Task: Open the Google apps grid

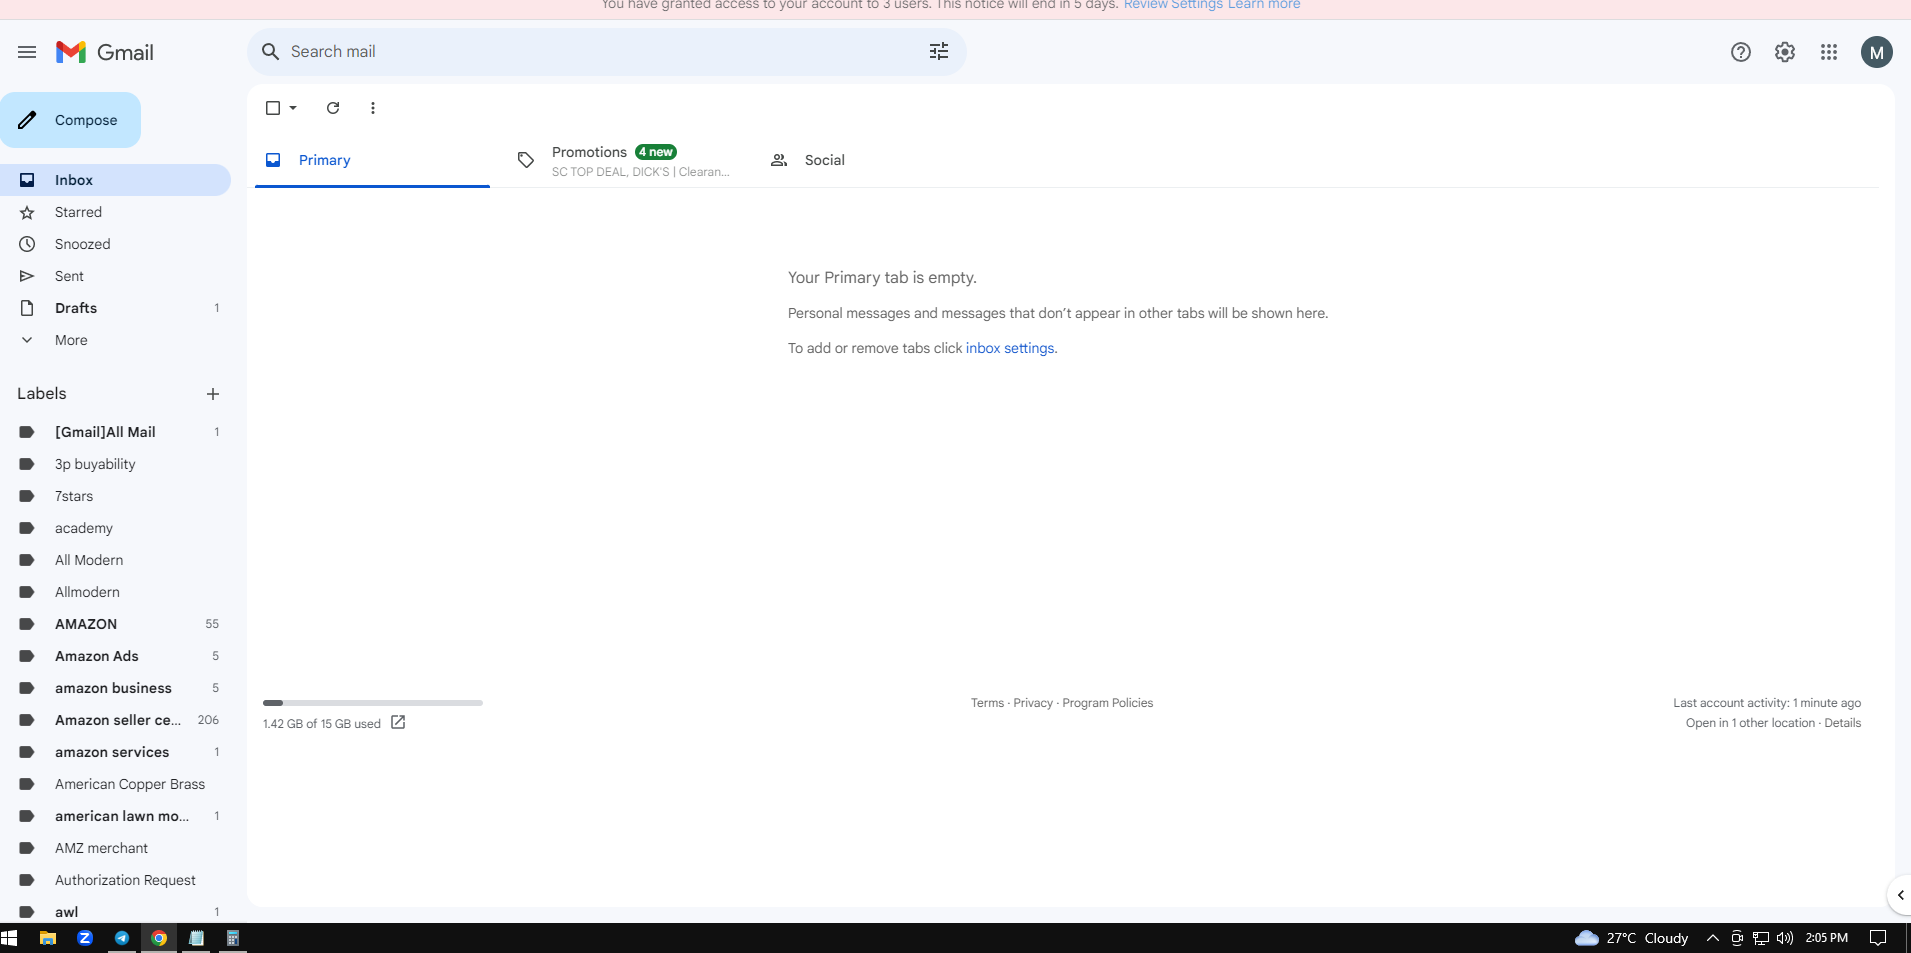Action: (x=1828, y=52)
